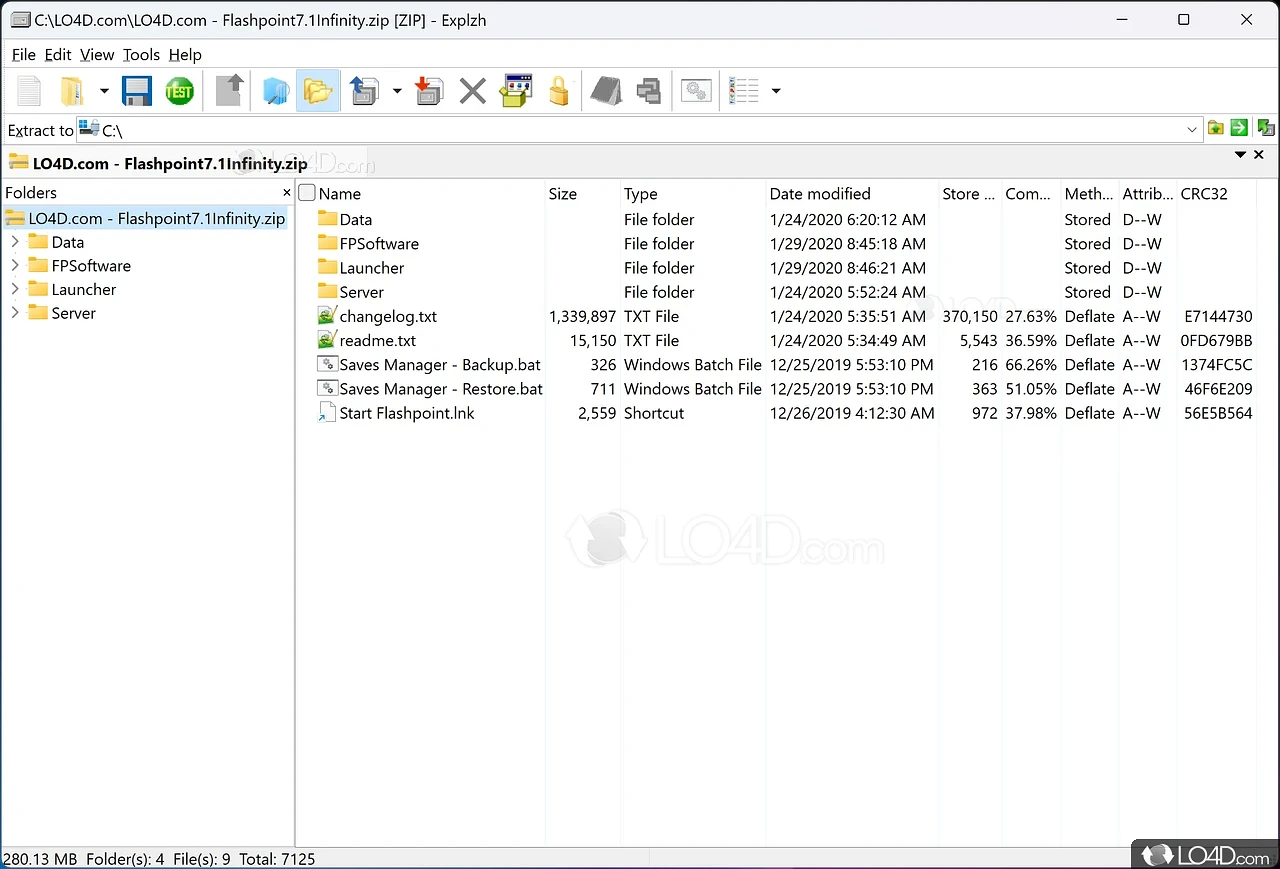Click the green TEST archive icon
Screen dimensions: 1280x869
[x=180, y=92]
